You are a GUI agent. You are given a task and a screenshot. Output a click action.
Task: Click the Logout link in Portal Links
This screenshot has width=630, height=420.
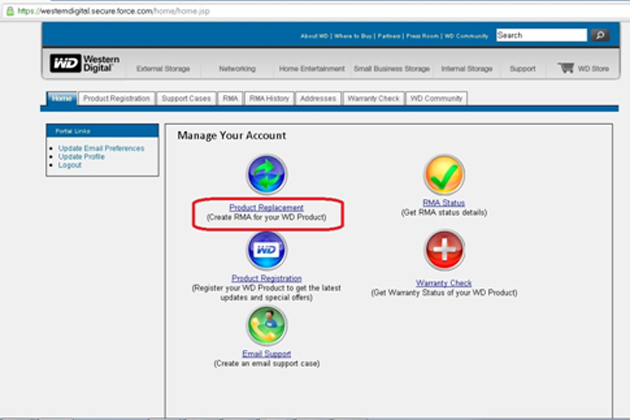click(70, 165)
